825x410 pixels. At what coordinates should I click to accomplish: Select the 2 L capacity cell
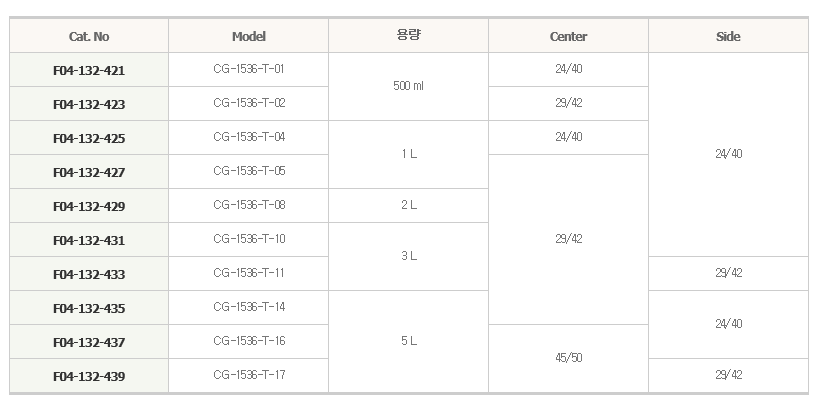tap(408, 206)
